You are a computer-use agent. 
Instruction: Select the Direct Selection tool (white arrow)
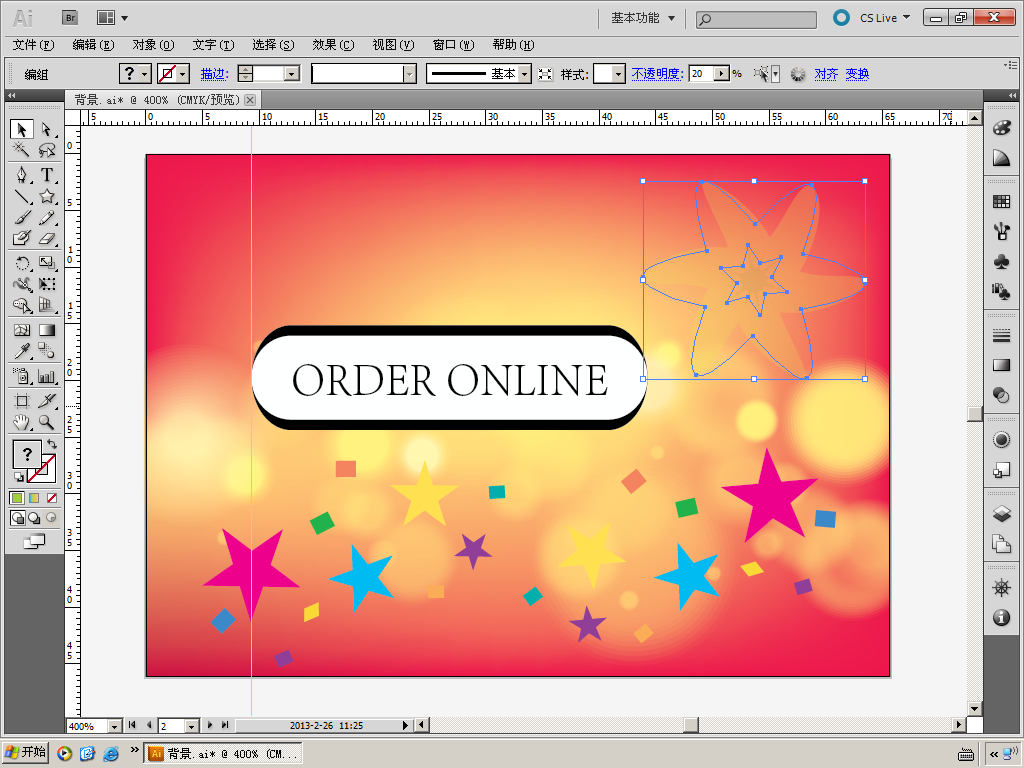[46, 129]
